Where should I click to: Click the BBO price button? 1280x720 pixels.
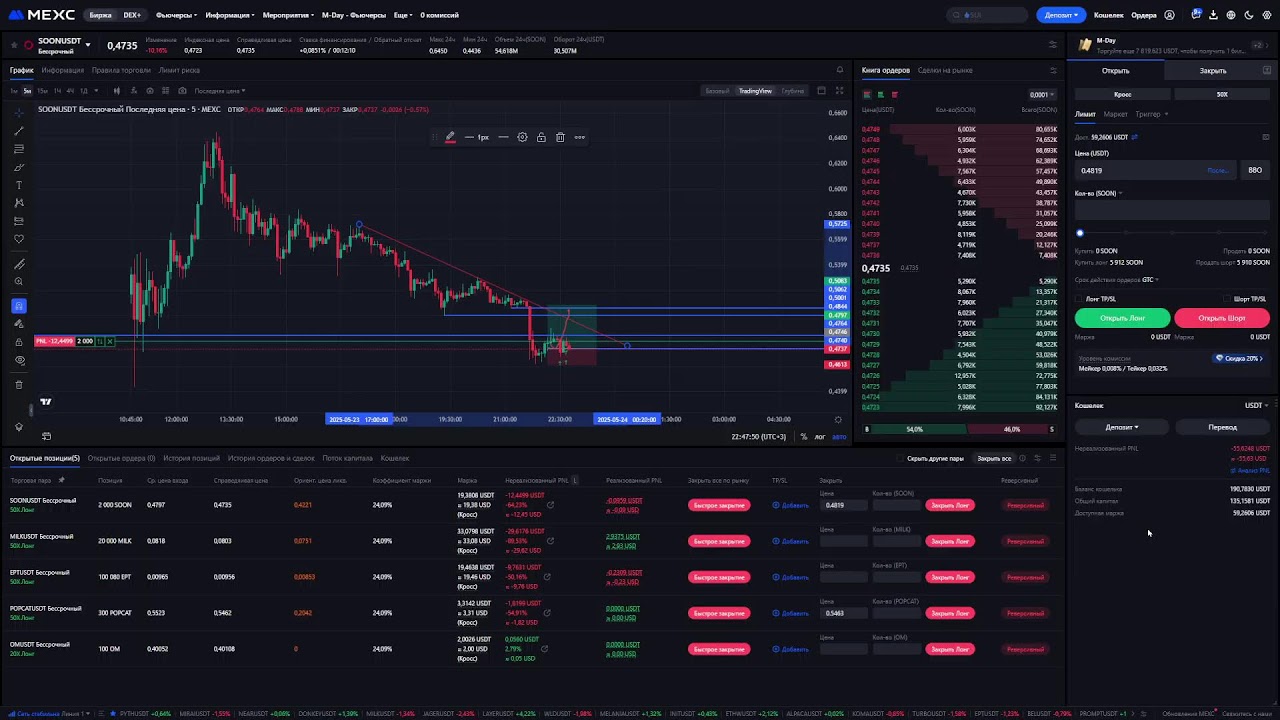point(1255,170)
